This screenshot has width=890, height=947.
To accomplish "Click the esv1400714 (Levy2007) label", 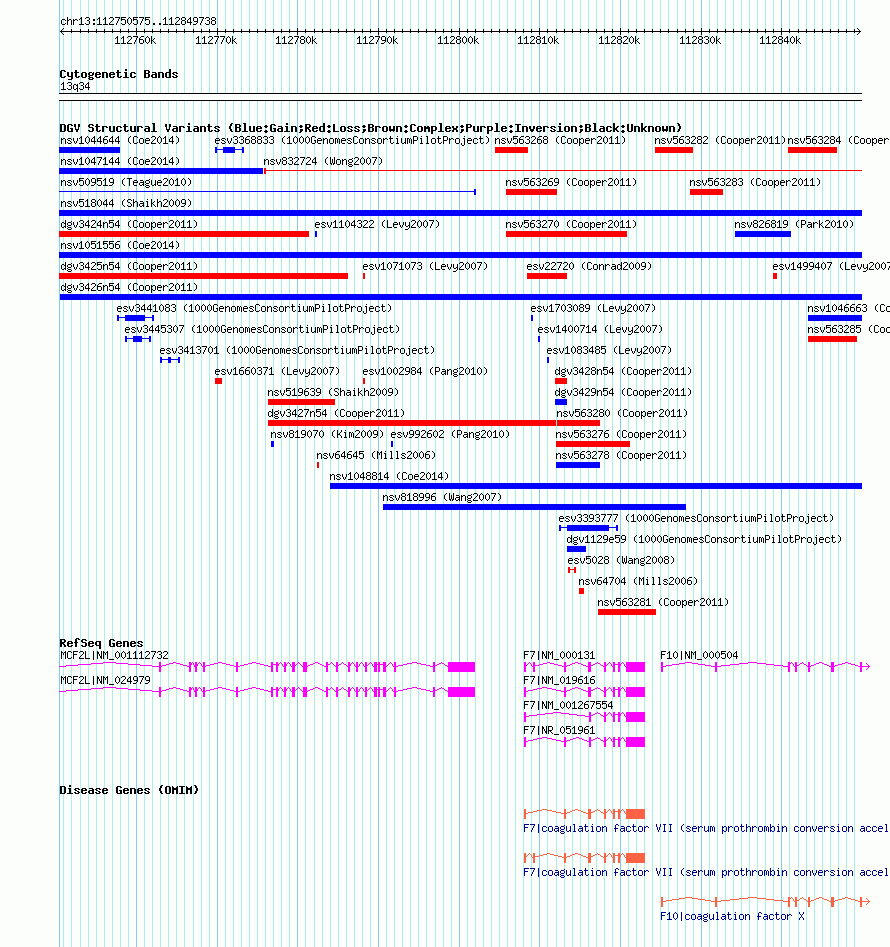I will (600, 330).
